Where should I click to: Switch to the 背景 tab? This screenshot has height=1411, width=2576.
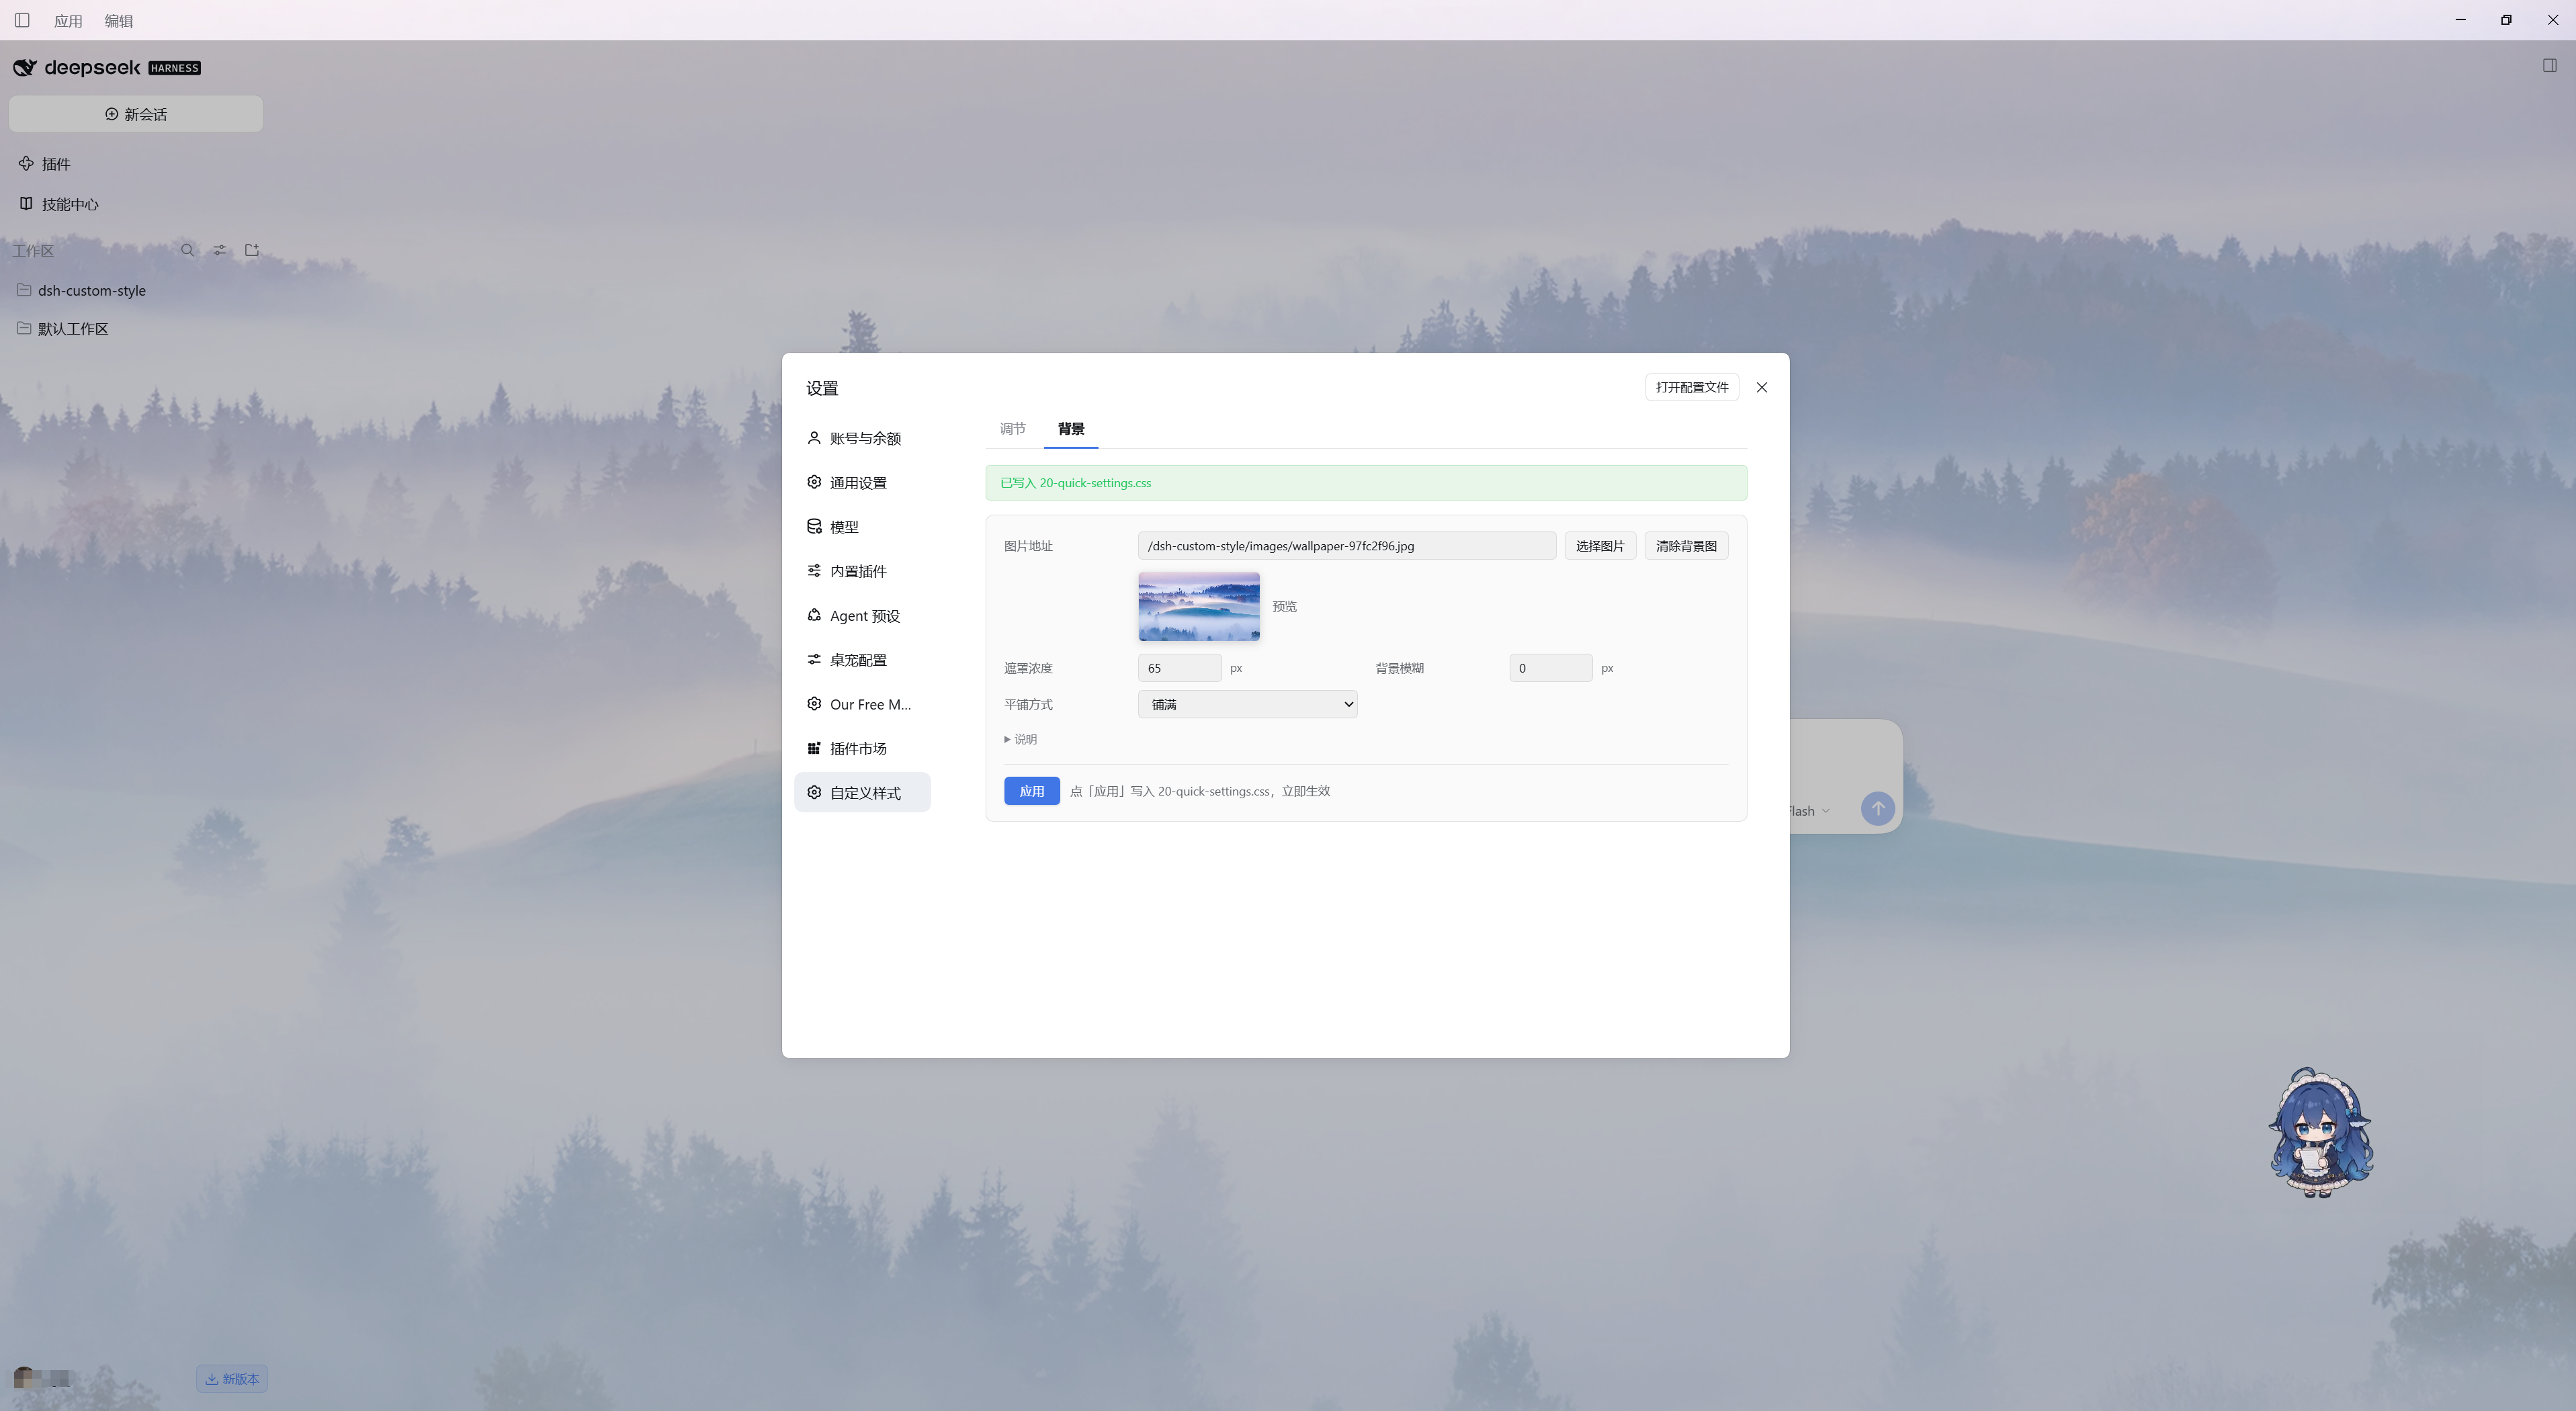(x=1071, y=428)
